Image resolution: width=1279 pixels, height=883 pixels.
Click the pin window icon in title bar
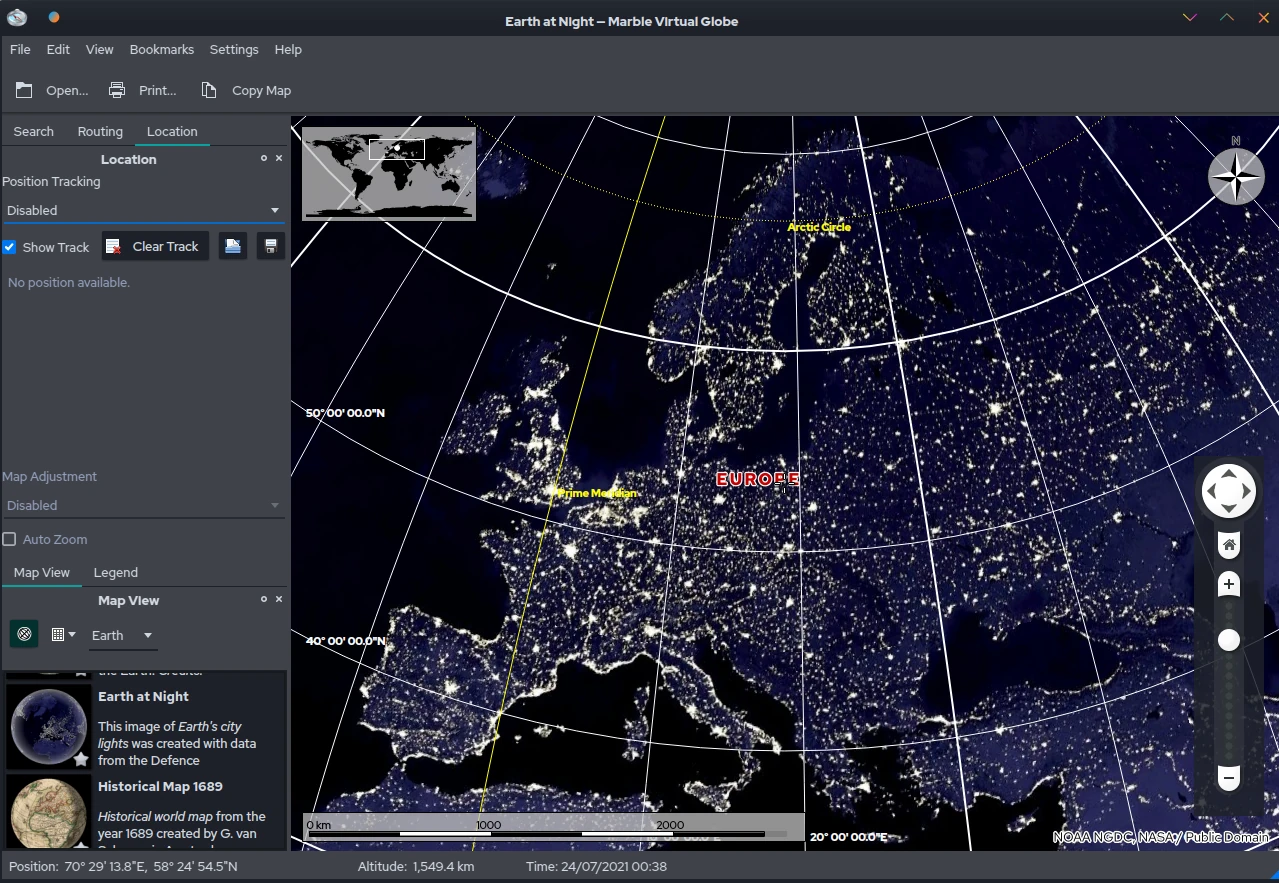point(53,17)
